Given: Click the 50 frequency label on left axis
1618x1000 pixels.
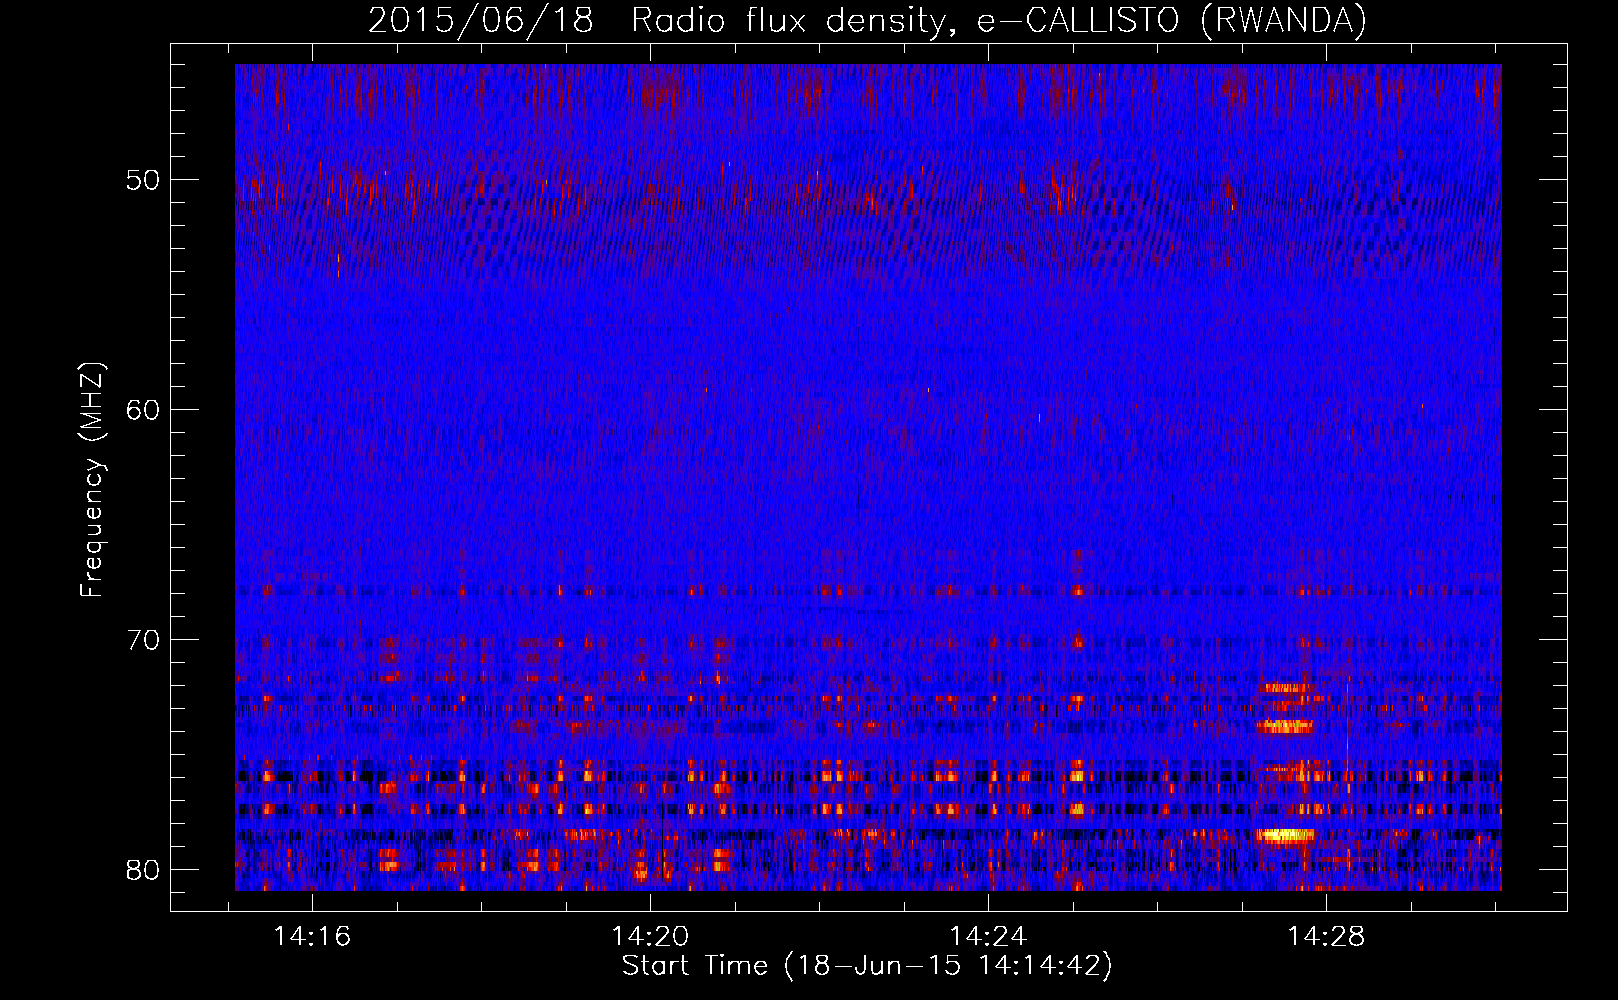Looking at the screenshot, I should (144, 180).
